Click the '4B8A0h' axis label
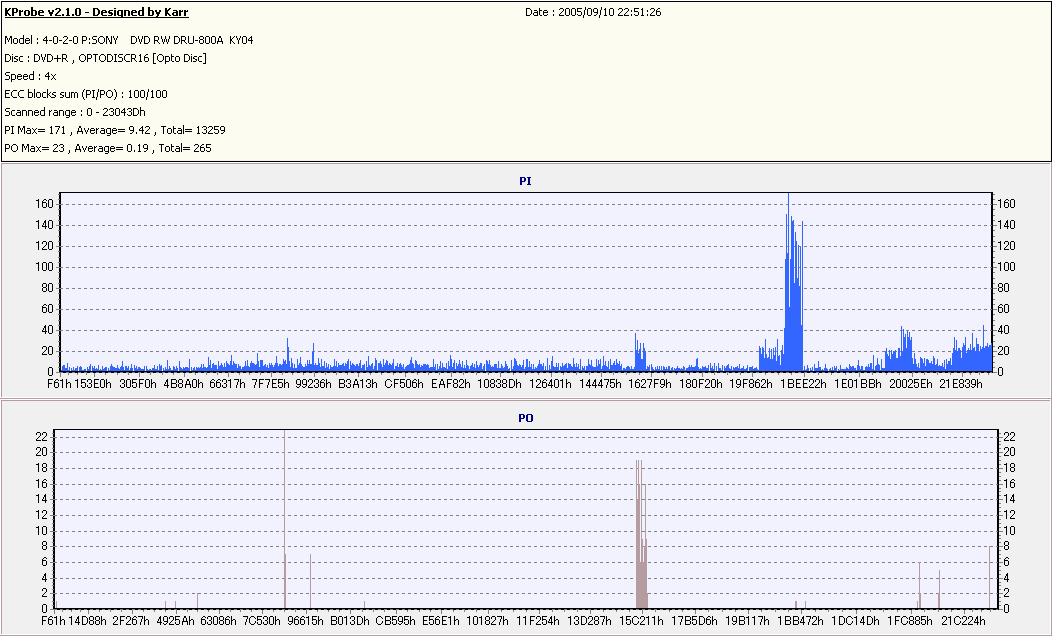Image resolution: width=1052 pixels, height=636 pixels. click(183, 384)
